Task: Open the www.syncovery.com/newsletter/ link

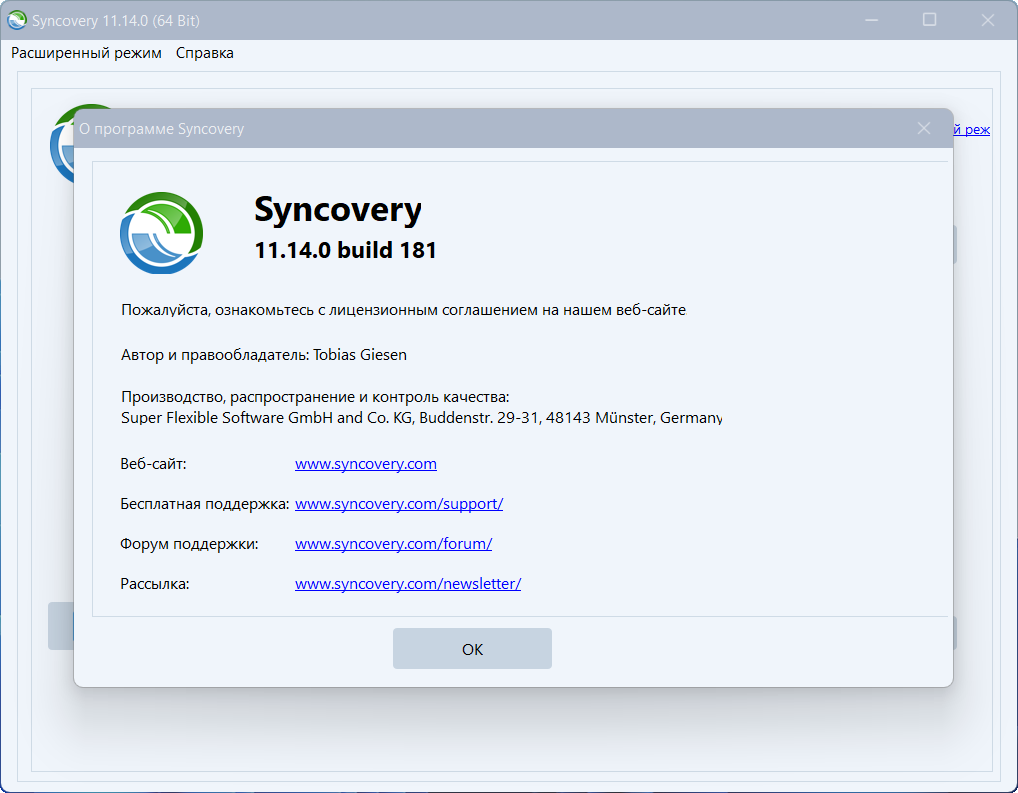Action: point(408,584)
